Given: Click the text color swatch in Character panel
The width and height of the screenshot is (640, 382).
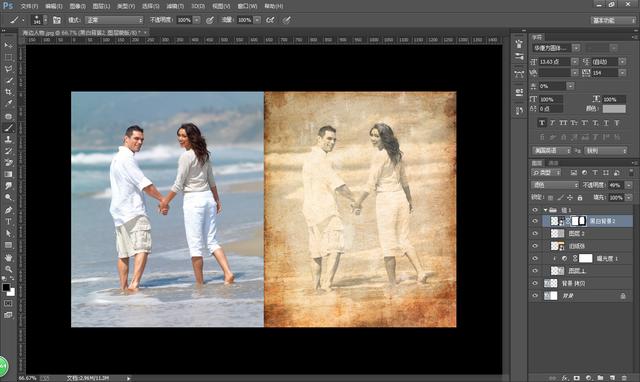Looking at the screenshot, I should coord(614,109).
